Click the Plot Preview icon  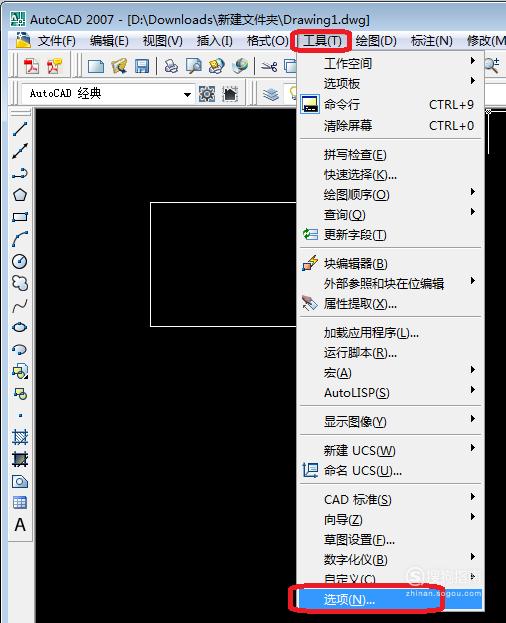(194, 66)
